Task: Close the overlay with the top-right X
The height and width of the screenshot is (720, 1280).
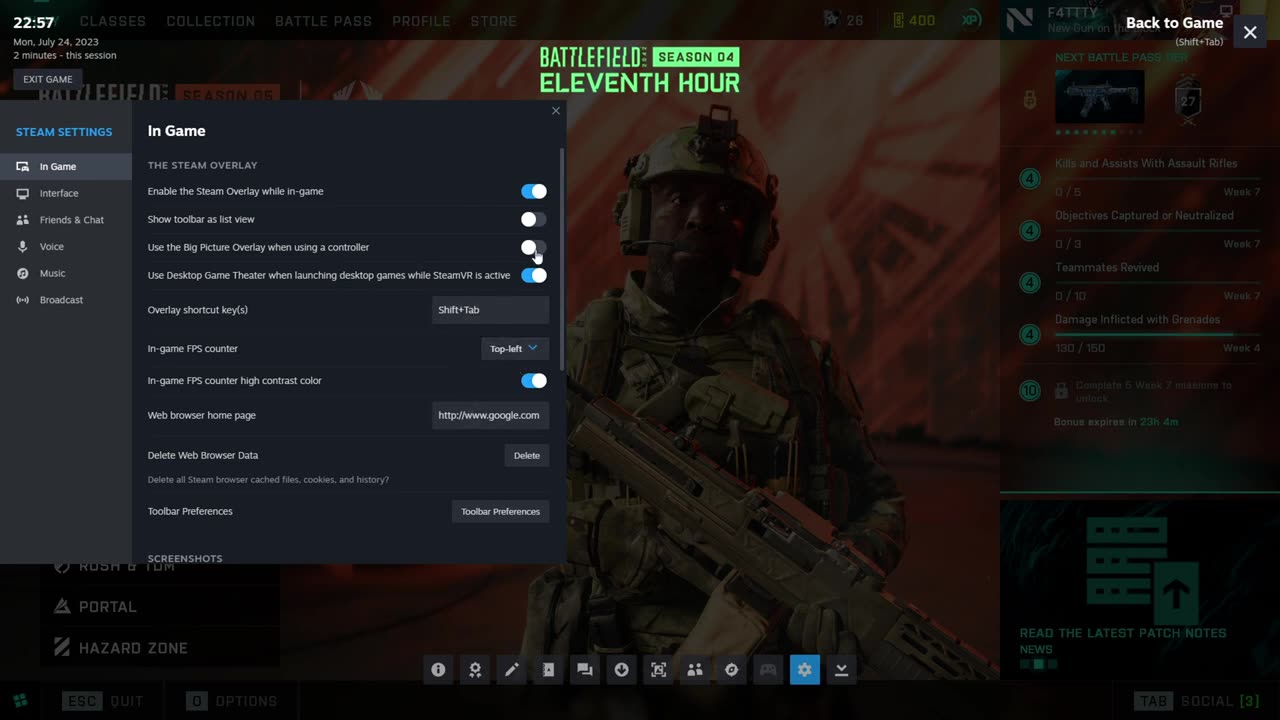Action: coord(1250,33)
